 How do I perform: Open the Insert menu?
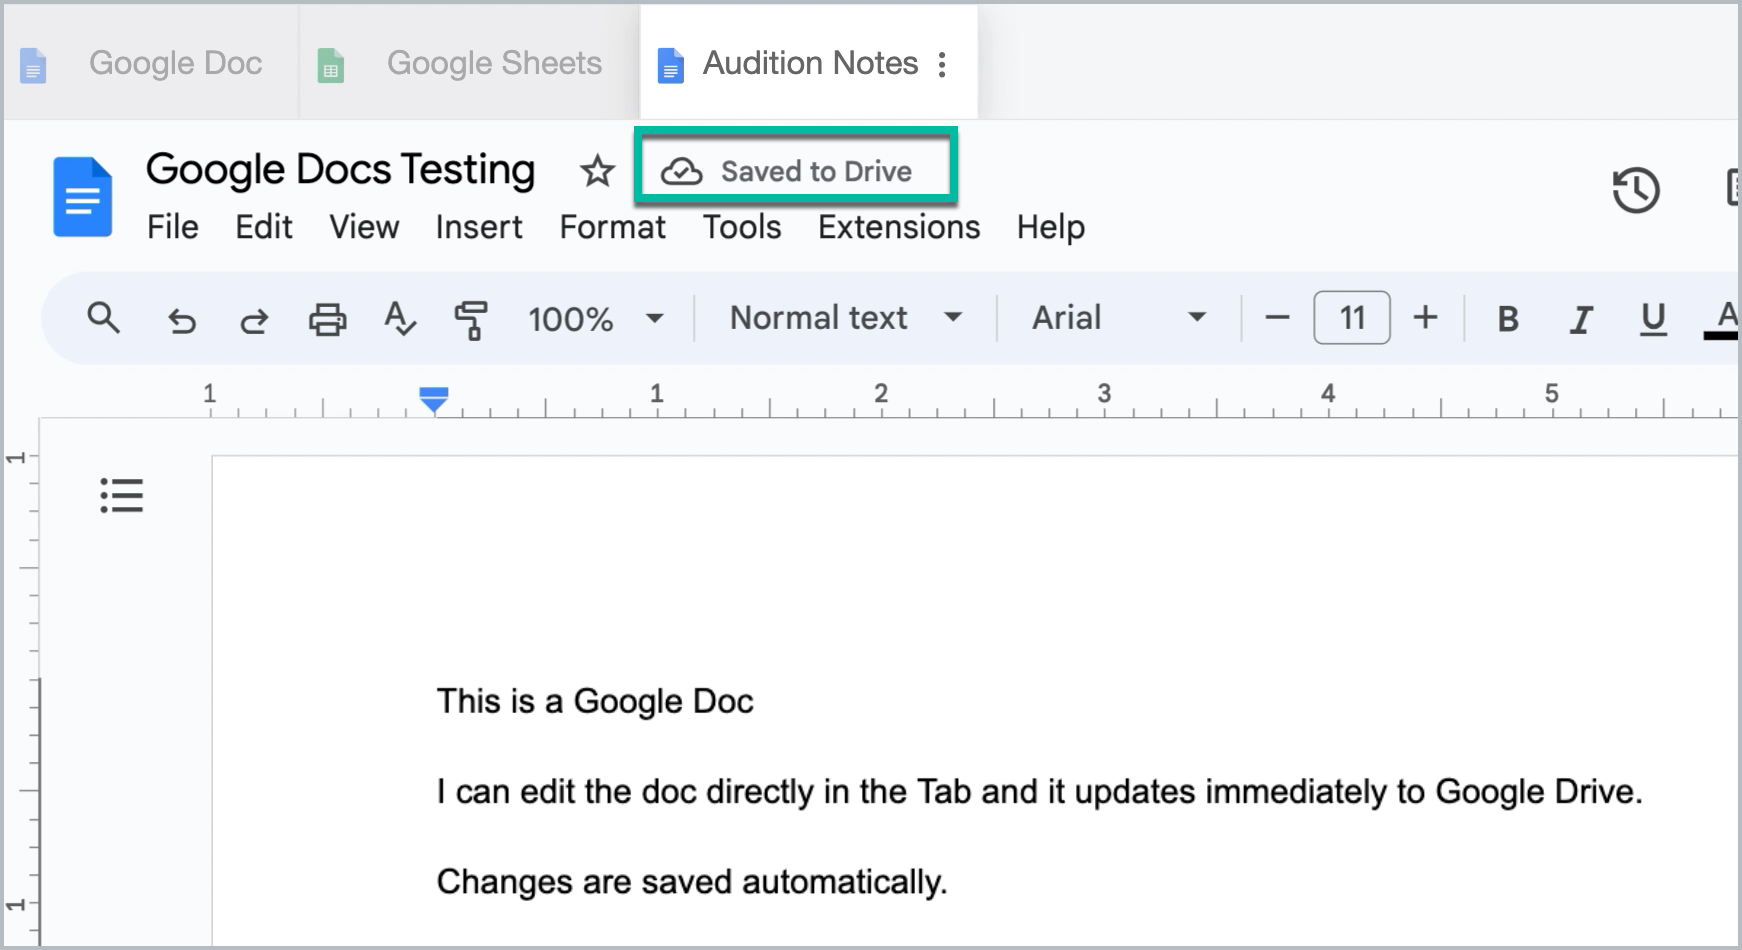click(479, 227)
